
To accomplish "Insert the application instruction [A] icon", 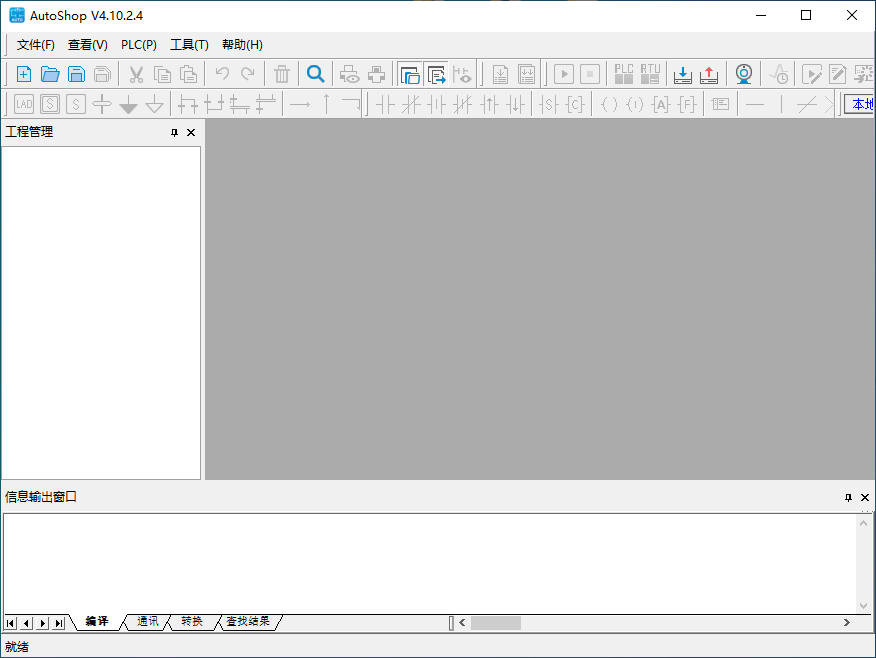I will point(661,104).
